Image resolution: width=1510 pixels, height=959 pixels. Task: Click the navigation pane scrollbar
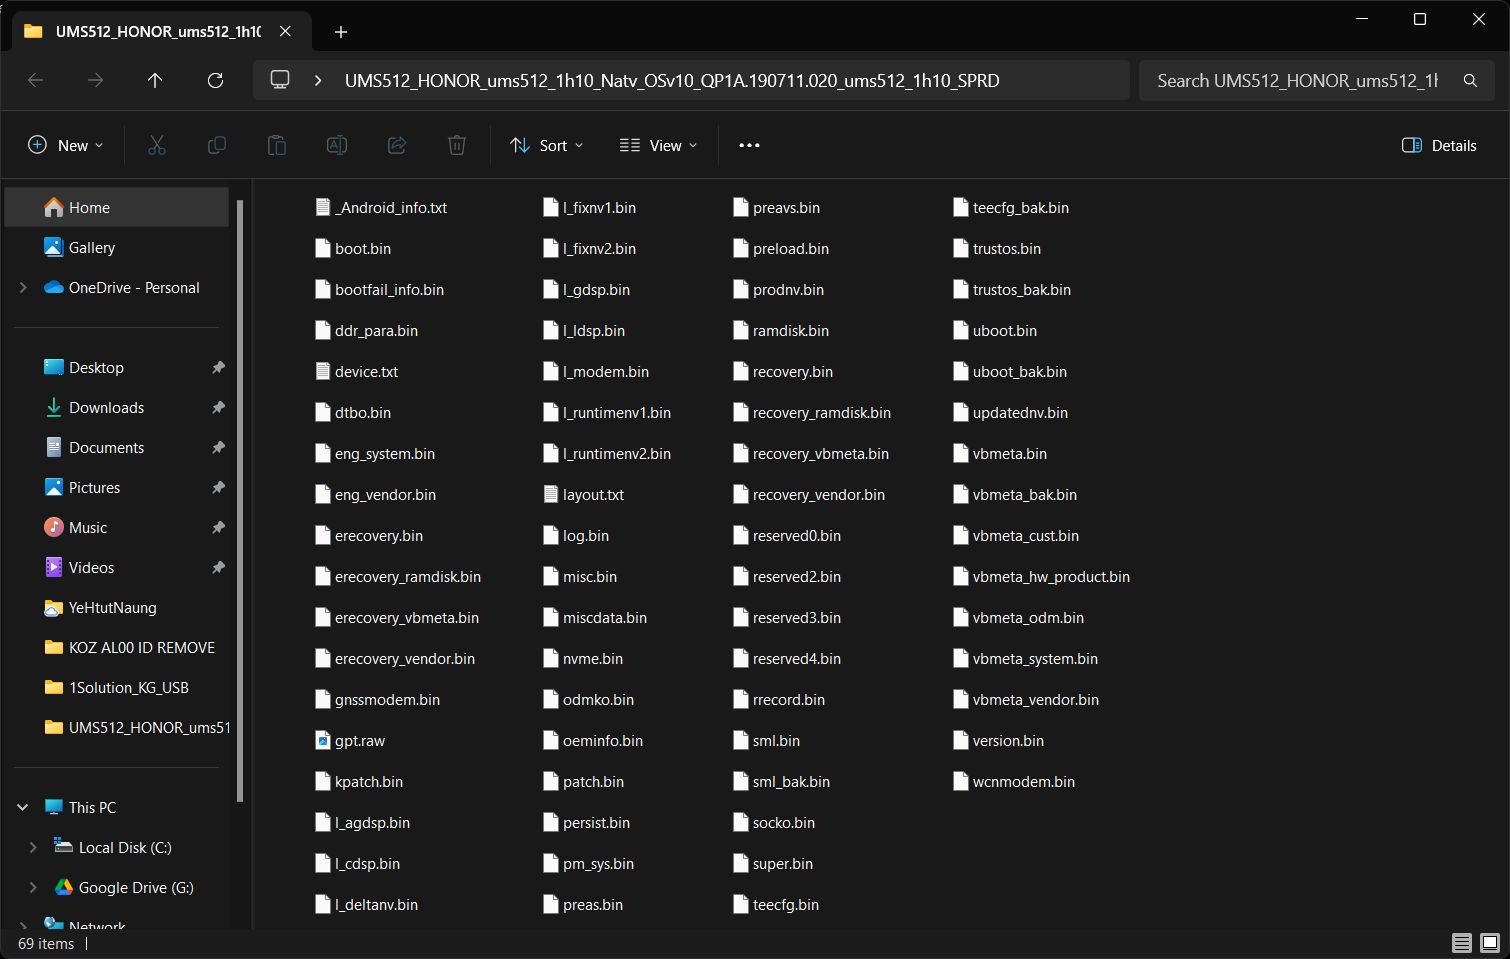click(x=240, y=500)
